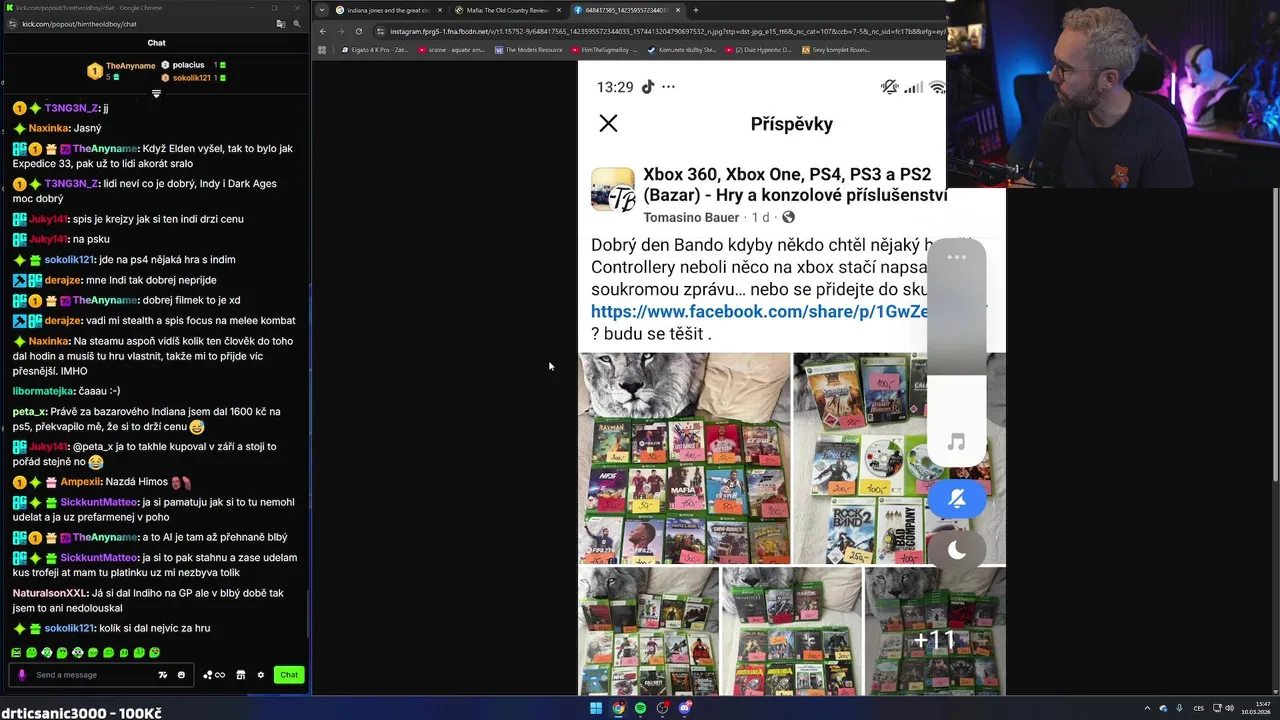Click Tomasino Bauer author name
Image resolution: width=1280 pixels, height=720 pixels.
[691, 217]
